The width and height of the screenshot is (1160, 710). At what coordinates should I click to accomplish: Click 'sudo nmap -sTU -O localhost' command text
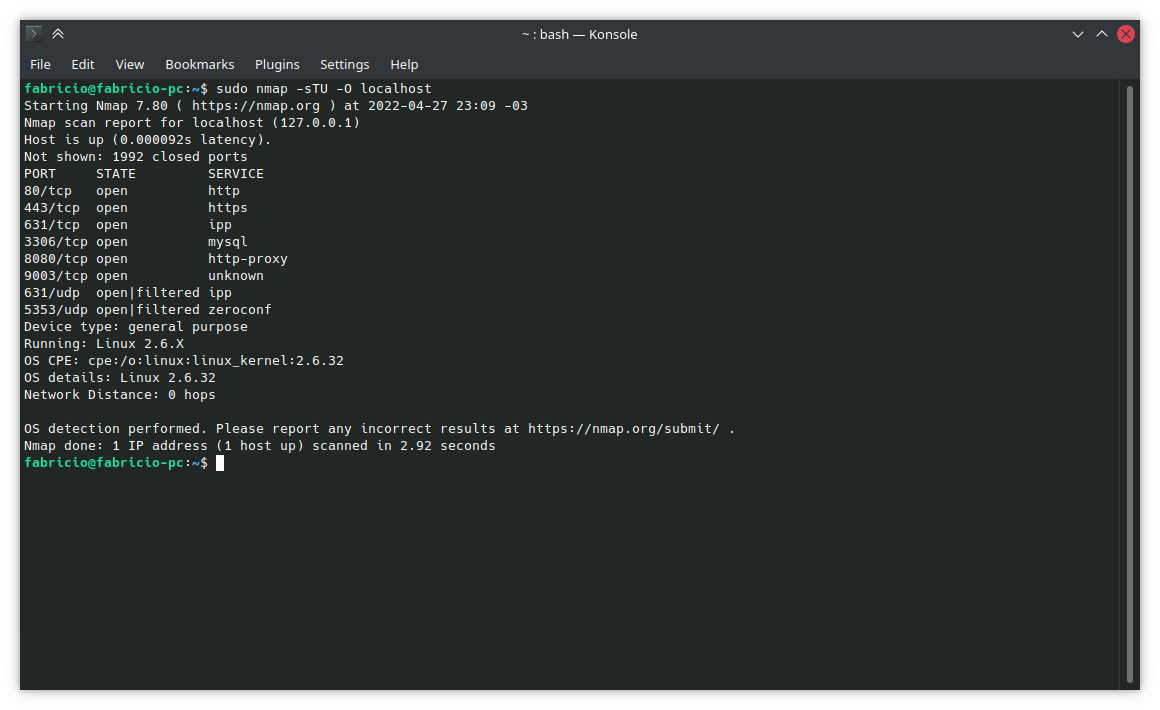click(x=324, y=89)
